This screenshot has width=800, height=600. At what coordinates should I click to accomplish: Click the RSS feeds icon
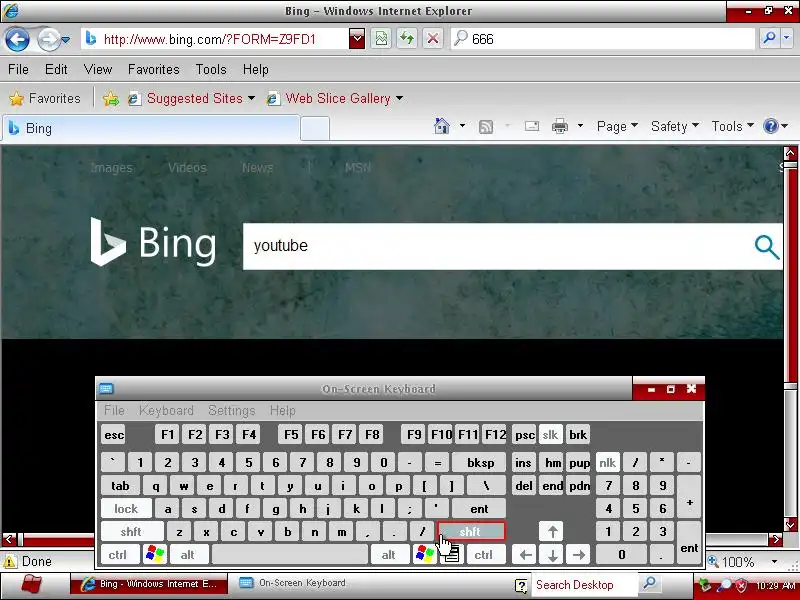[486, 127]
